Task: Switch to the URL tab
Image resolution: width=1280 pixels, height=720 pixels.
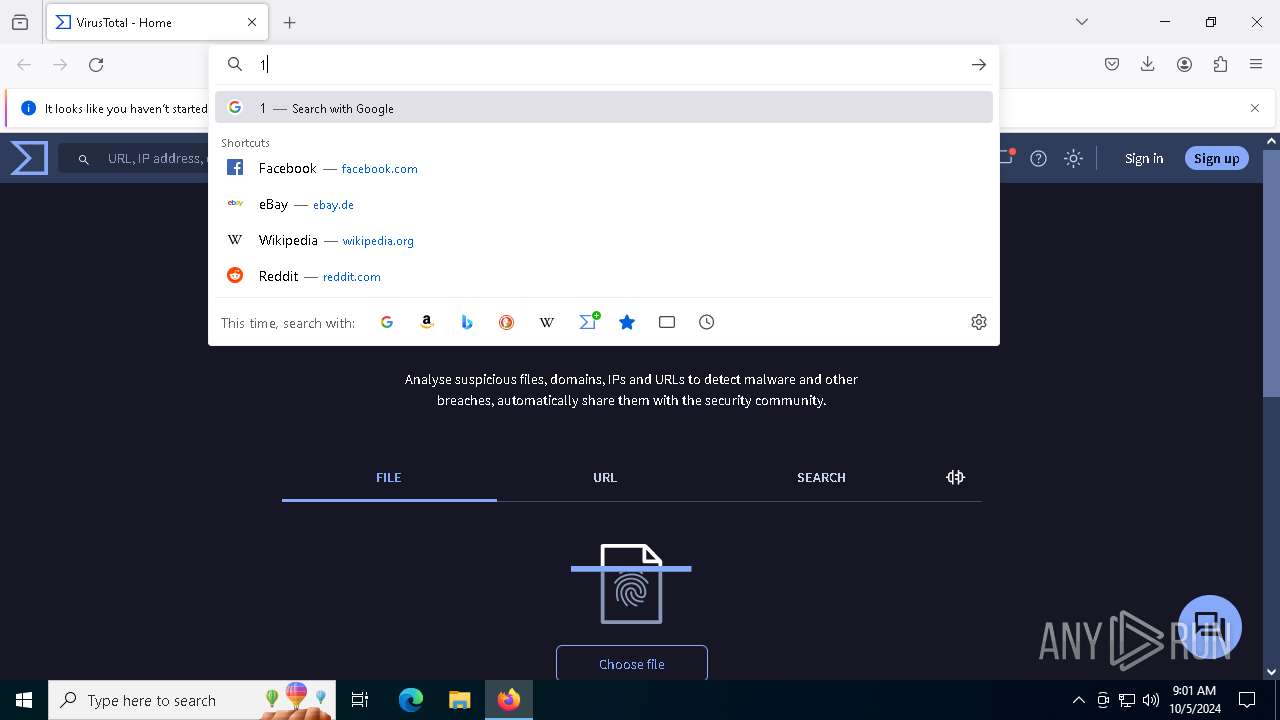Action: point(605,478)
